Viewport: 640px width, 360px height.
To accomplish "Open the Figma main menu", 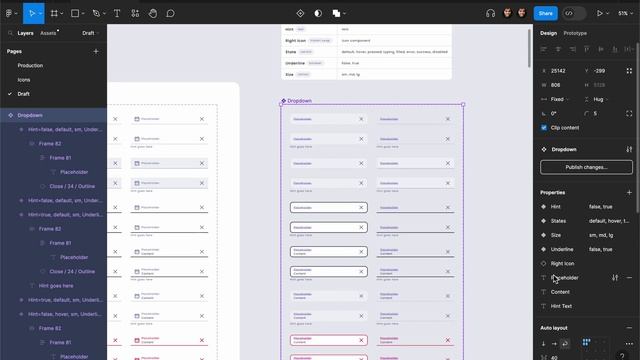I will 9,13.
